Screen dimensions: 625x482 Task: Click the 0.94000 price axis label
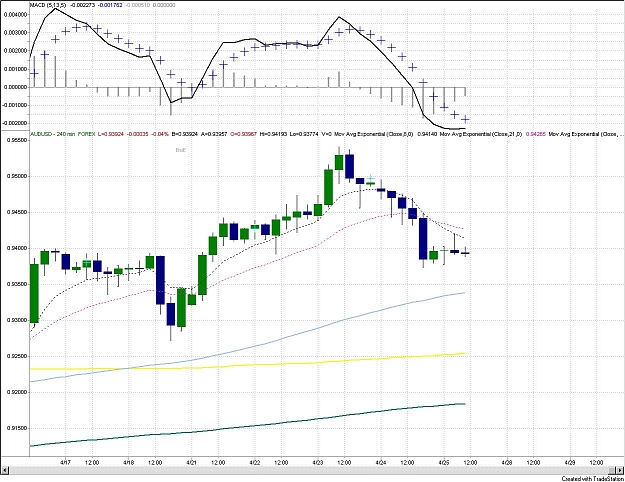tap(17, 248)
